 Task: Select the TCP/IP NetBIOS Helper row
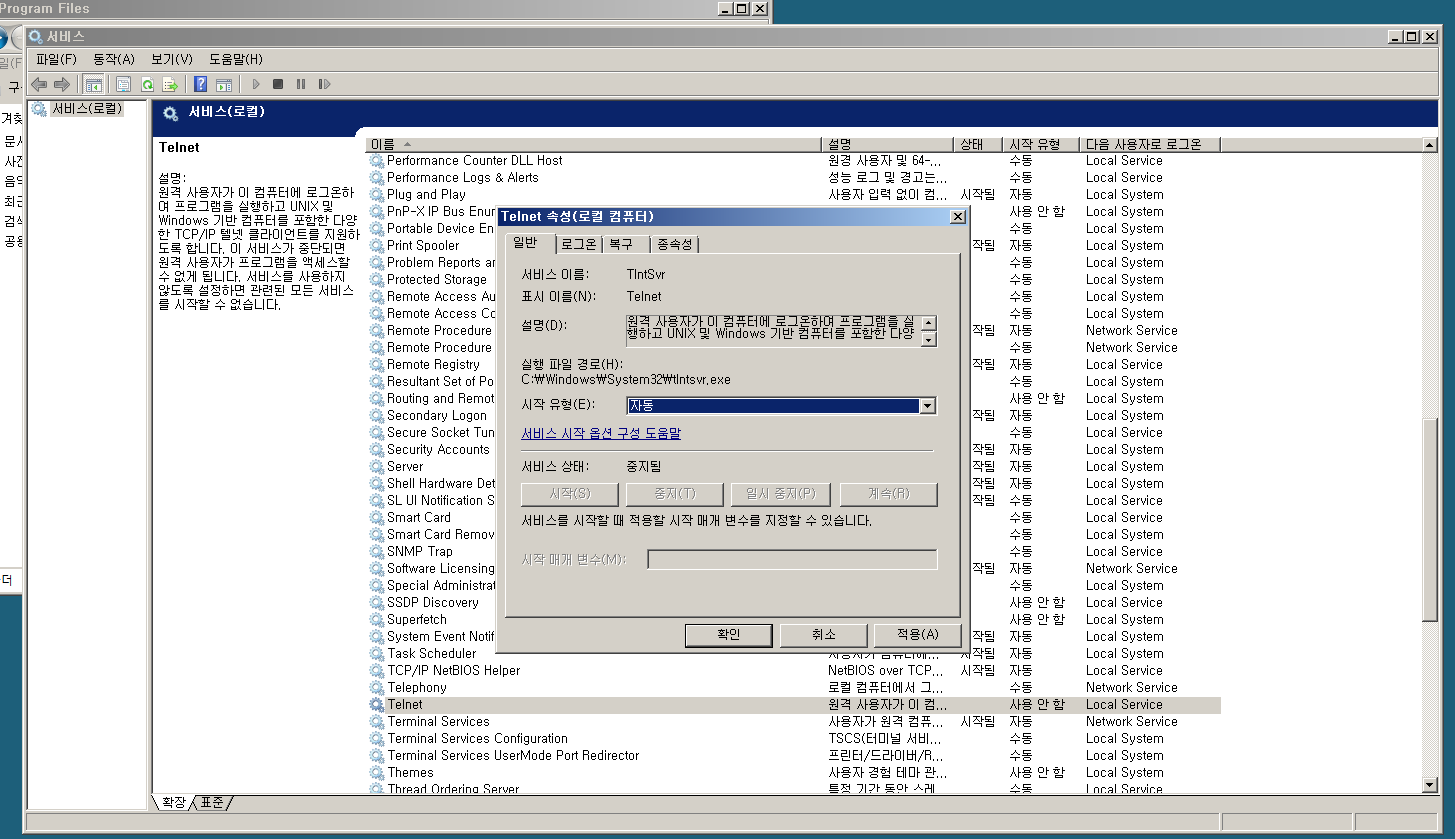[794, 670]
